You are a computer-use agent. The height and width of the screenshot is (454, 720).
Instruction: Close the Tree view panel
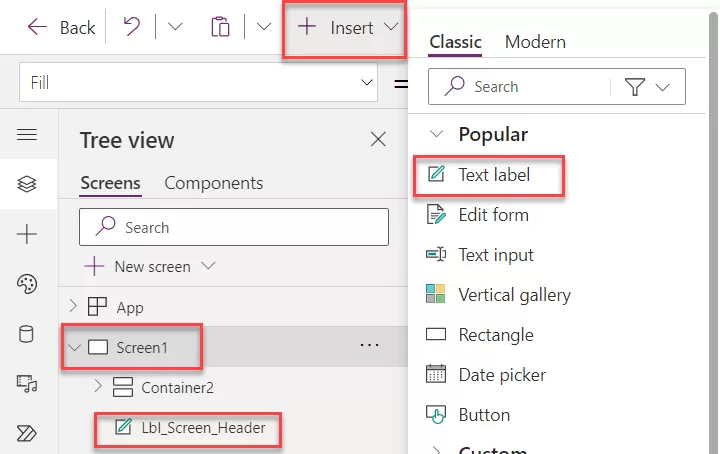[x=378, y=140]
